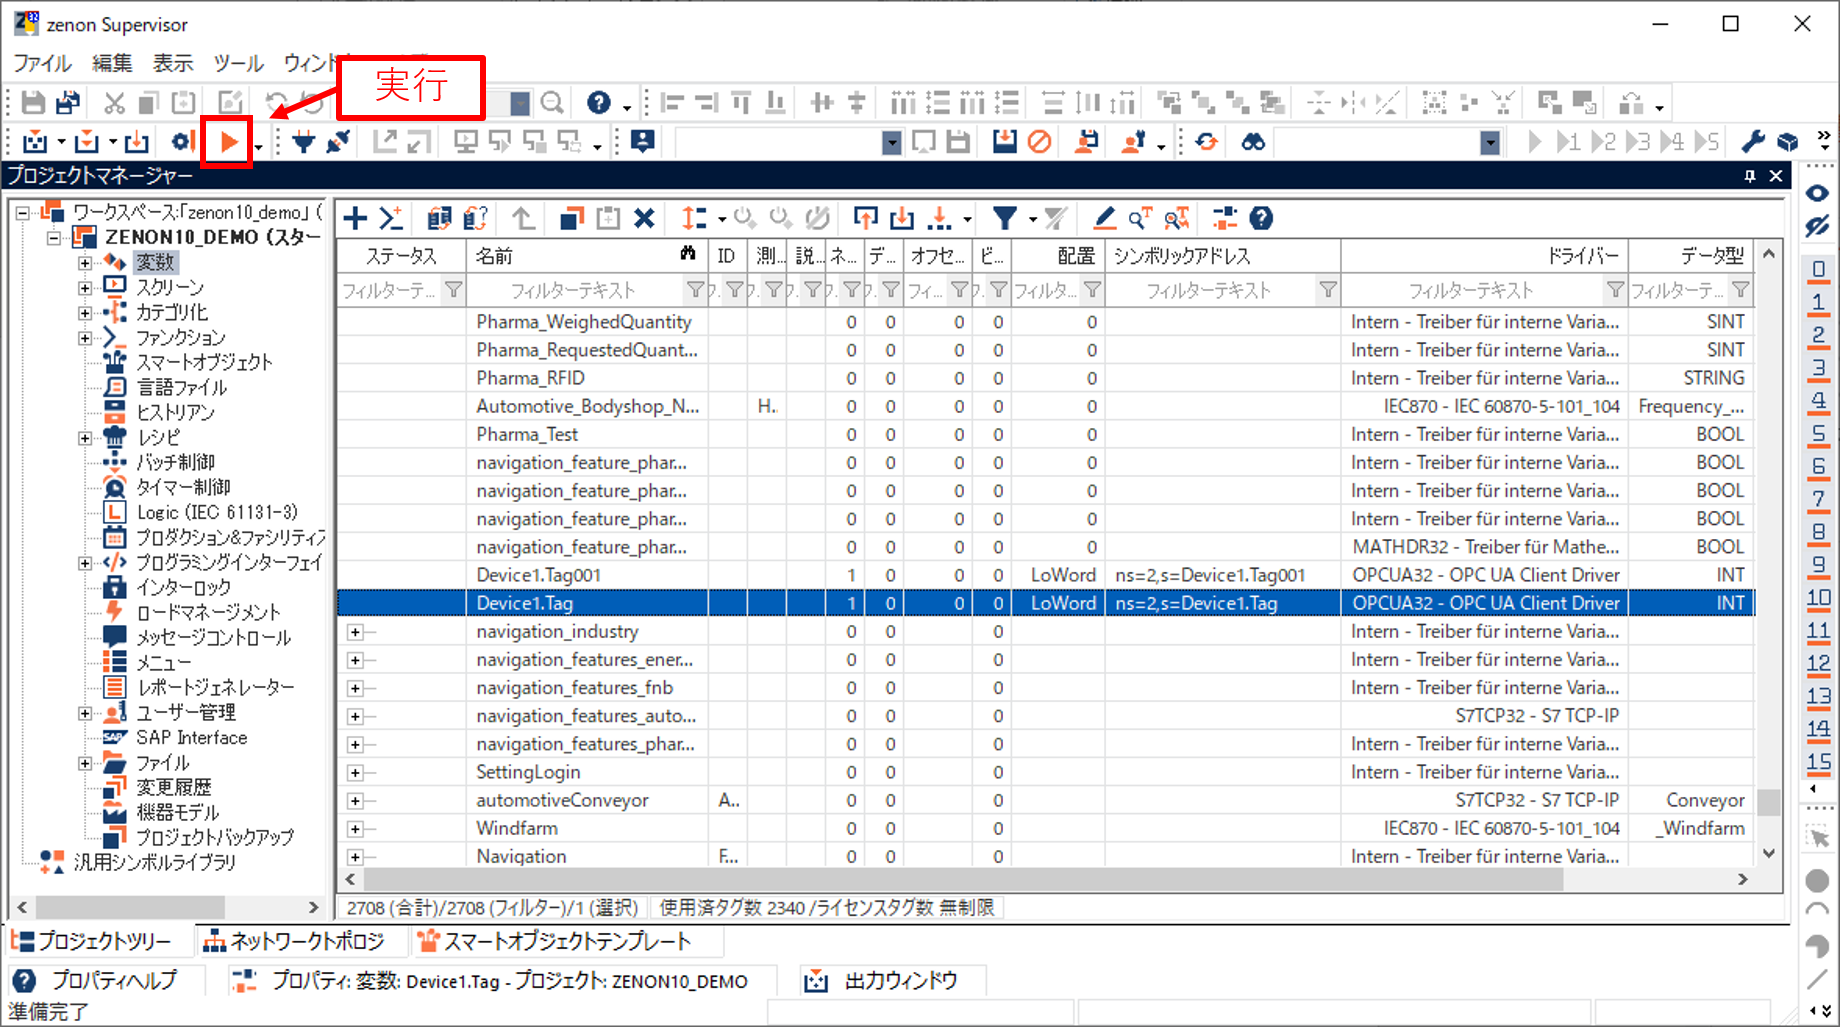The image size is (1840, 1027).
Task: Click the 名前 filter text field
Action: [x=573, y=291]
